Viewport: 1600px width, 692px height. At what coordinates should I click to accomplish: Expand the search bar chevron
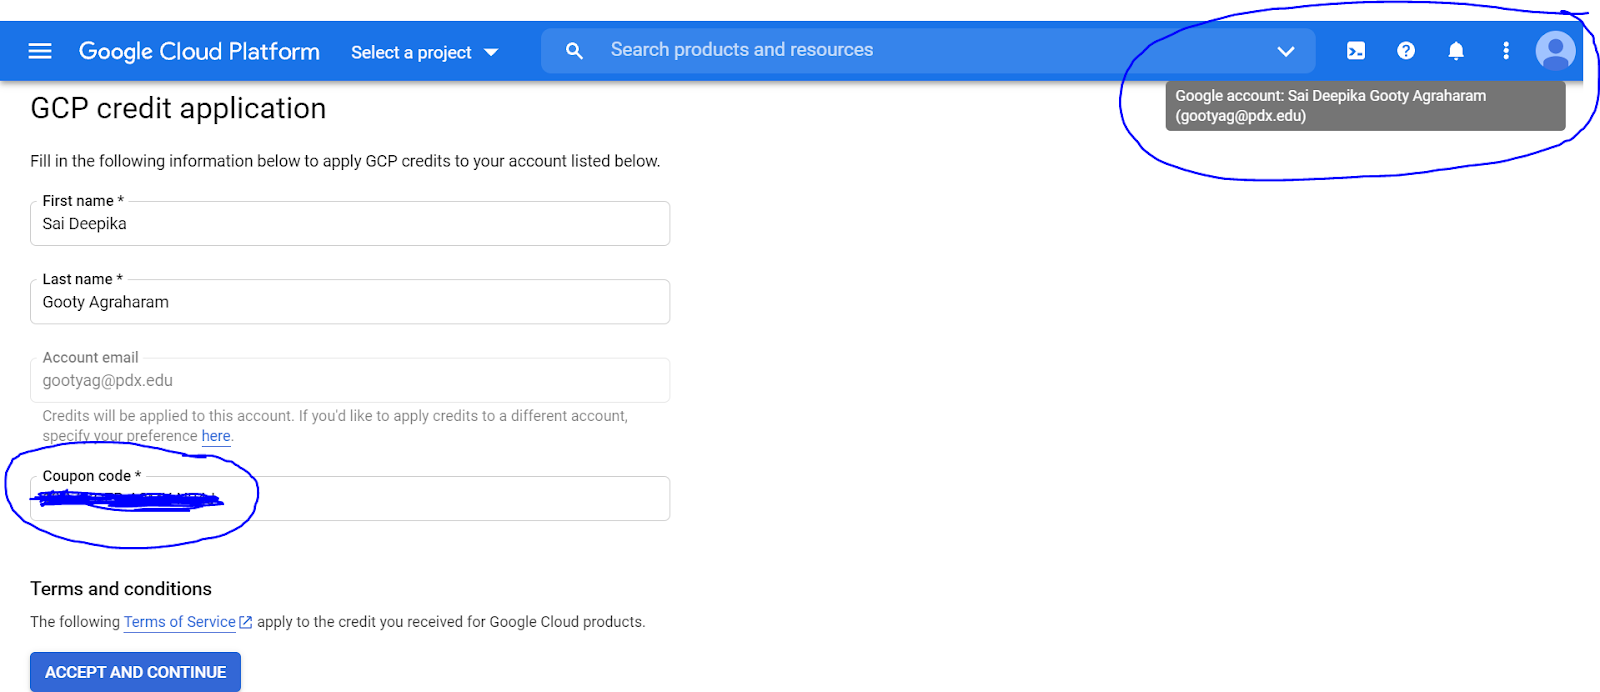pos(1286,51)
